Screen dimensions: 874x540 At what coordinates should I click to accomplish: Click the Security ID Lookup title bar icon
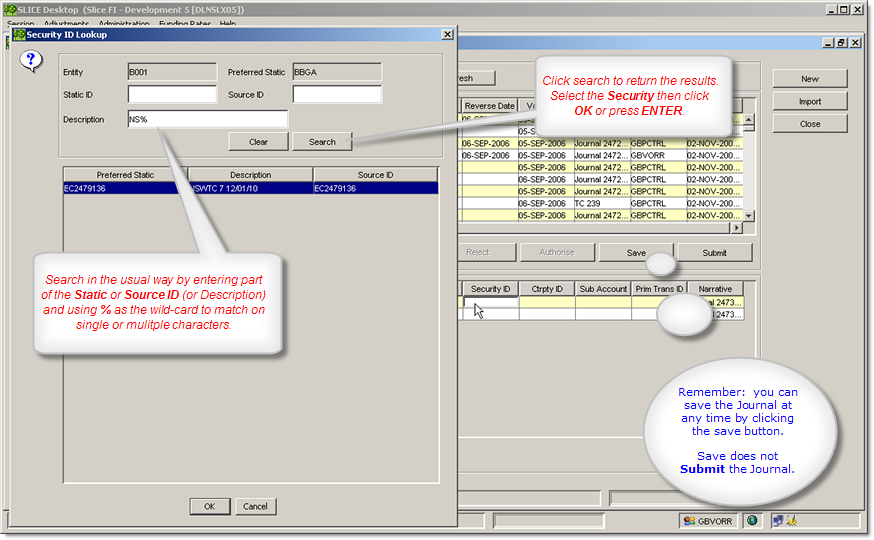pos(18,34)
